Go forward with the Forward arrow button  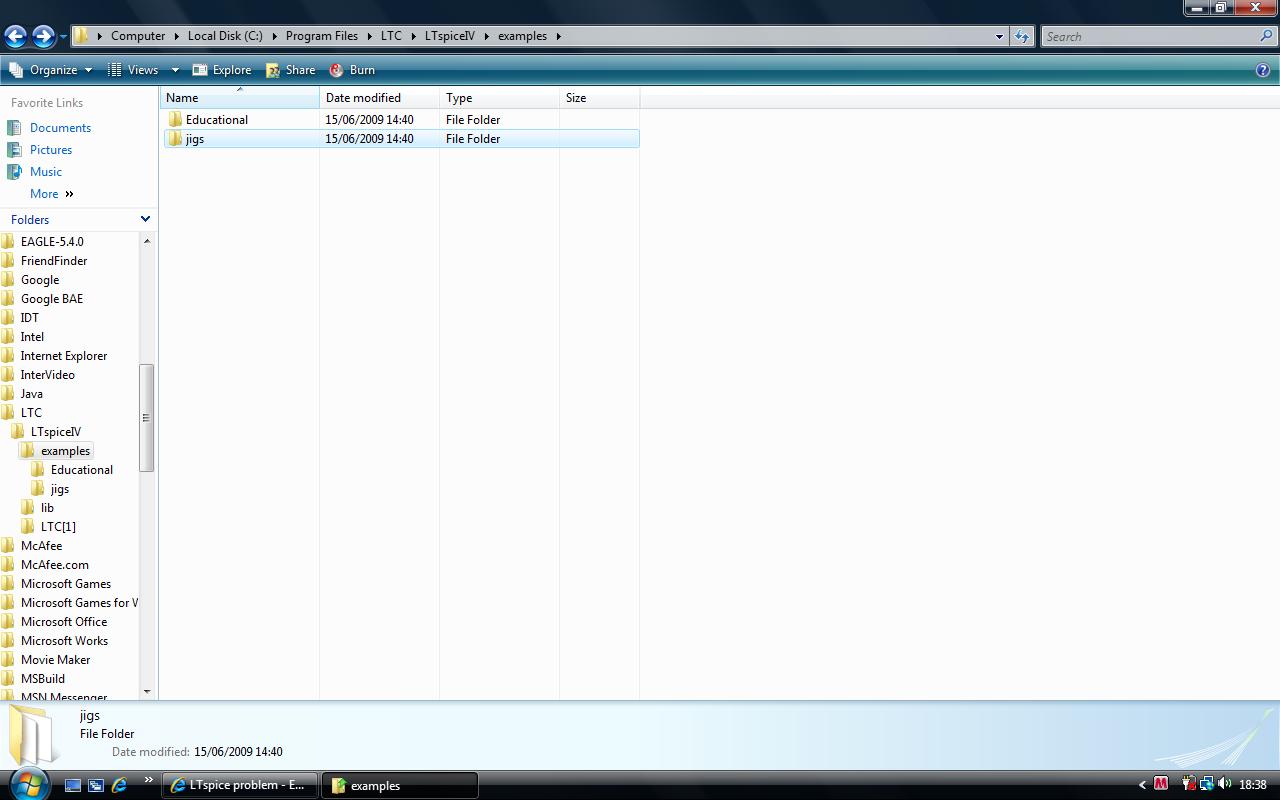43,37
